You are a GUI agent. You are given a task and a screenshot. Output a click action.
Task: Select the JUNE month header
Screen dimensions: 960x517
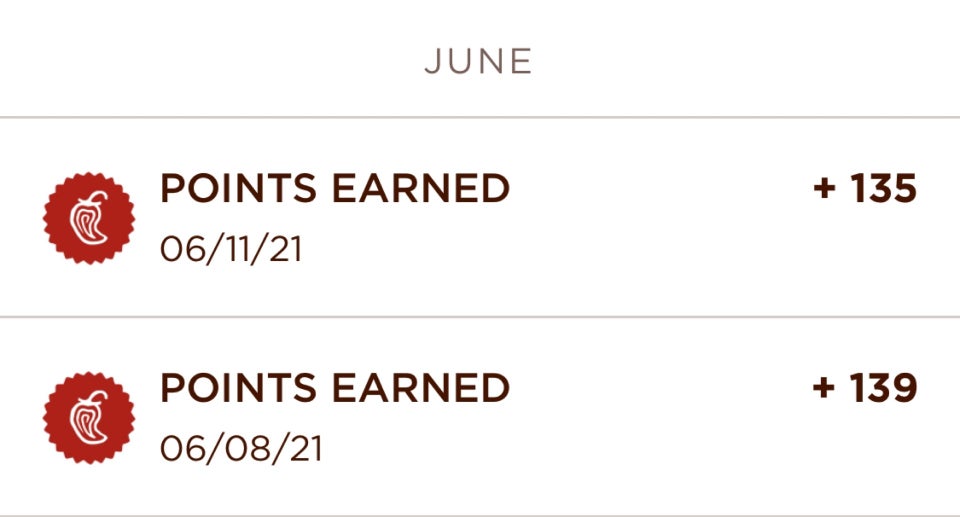(x=478, y=62)
